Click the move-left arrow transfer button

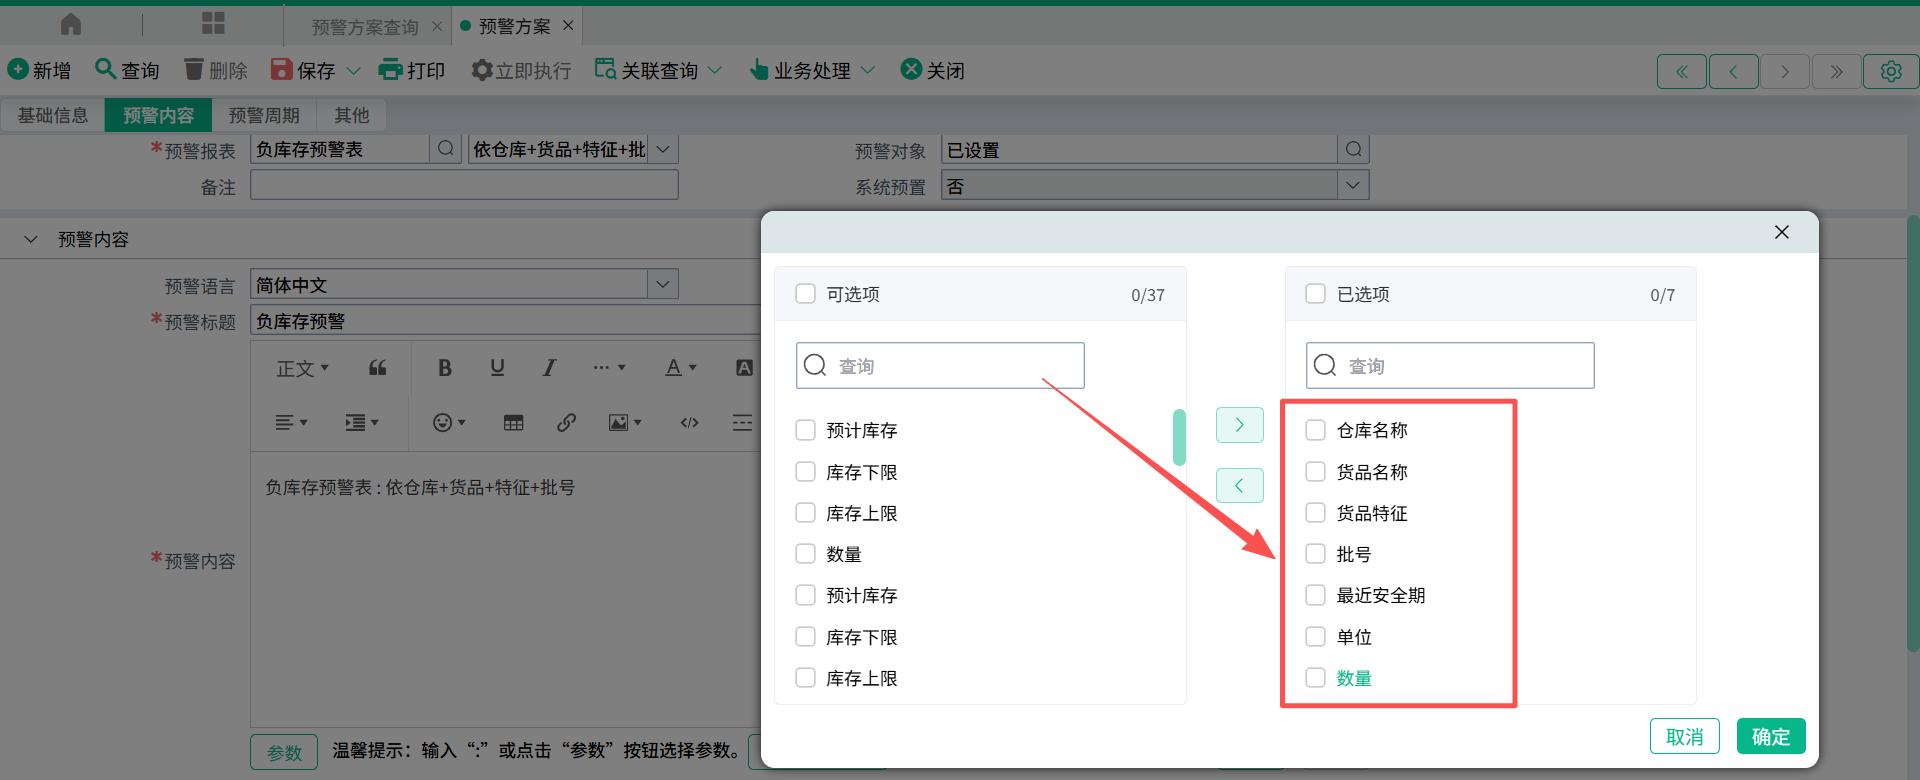coord(1239,486)
